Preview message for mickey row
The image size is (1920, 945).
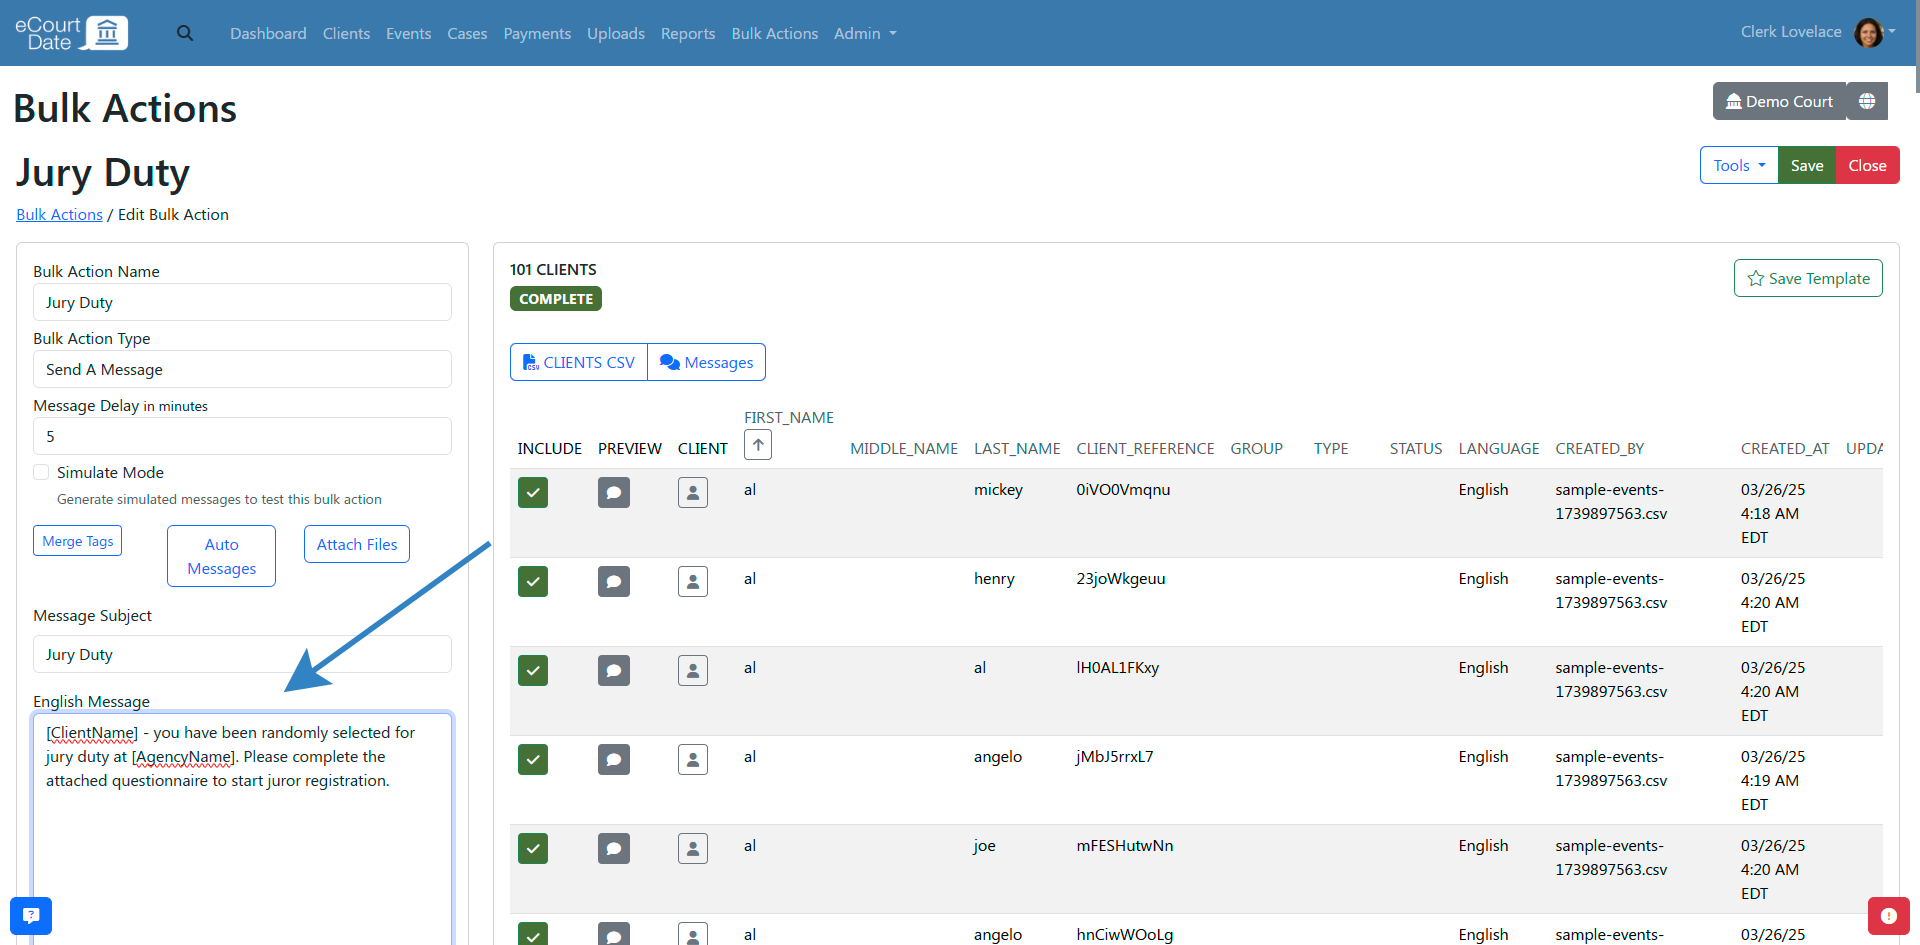(614, 492)
